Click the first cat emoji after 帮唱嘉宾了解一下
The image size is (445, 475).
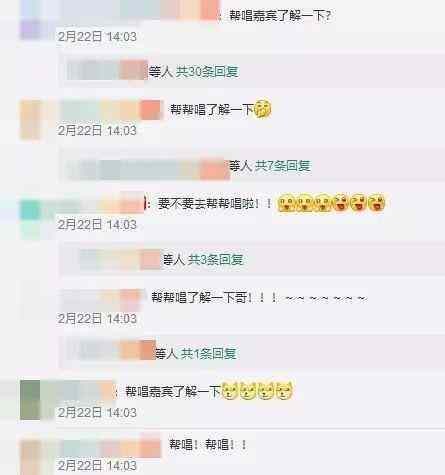tap(230, 391)
